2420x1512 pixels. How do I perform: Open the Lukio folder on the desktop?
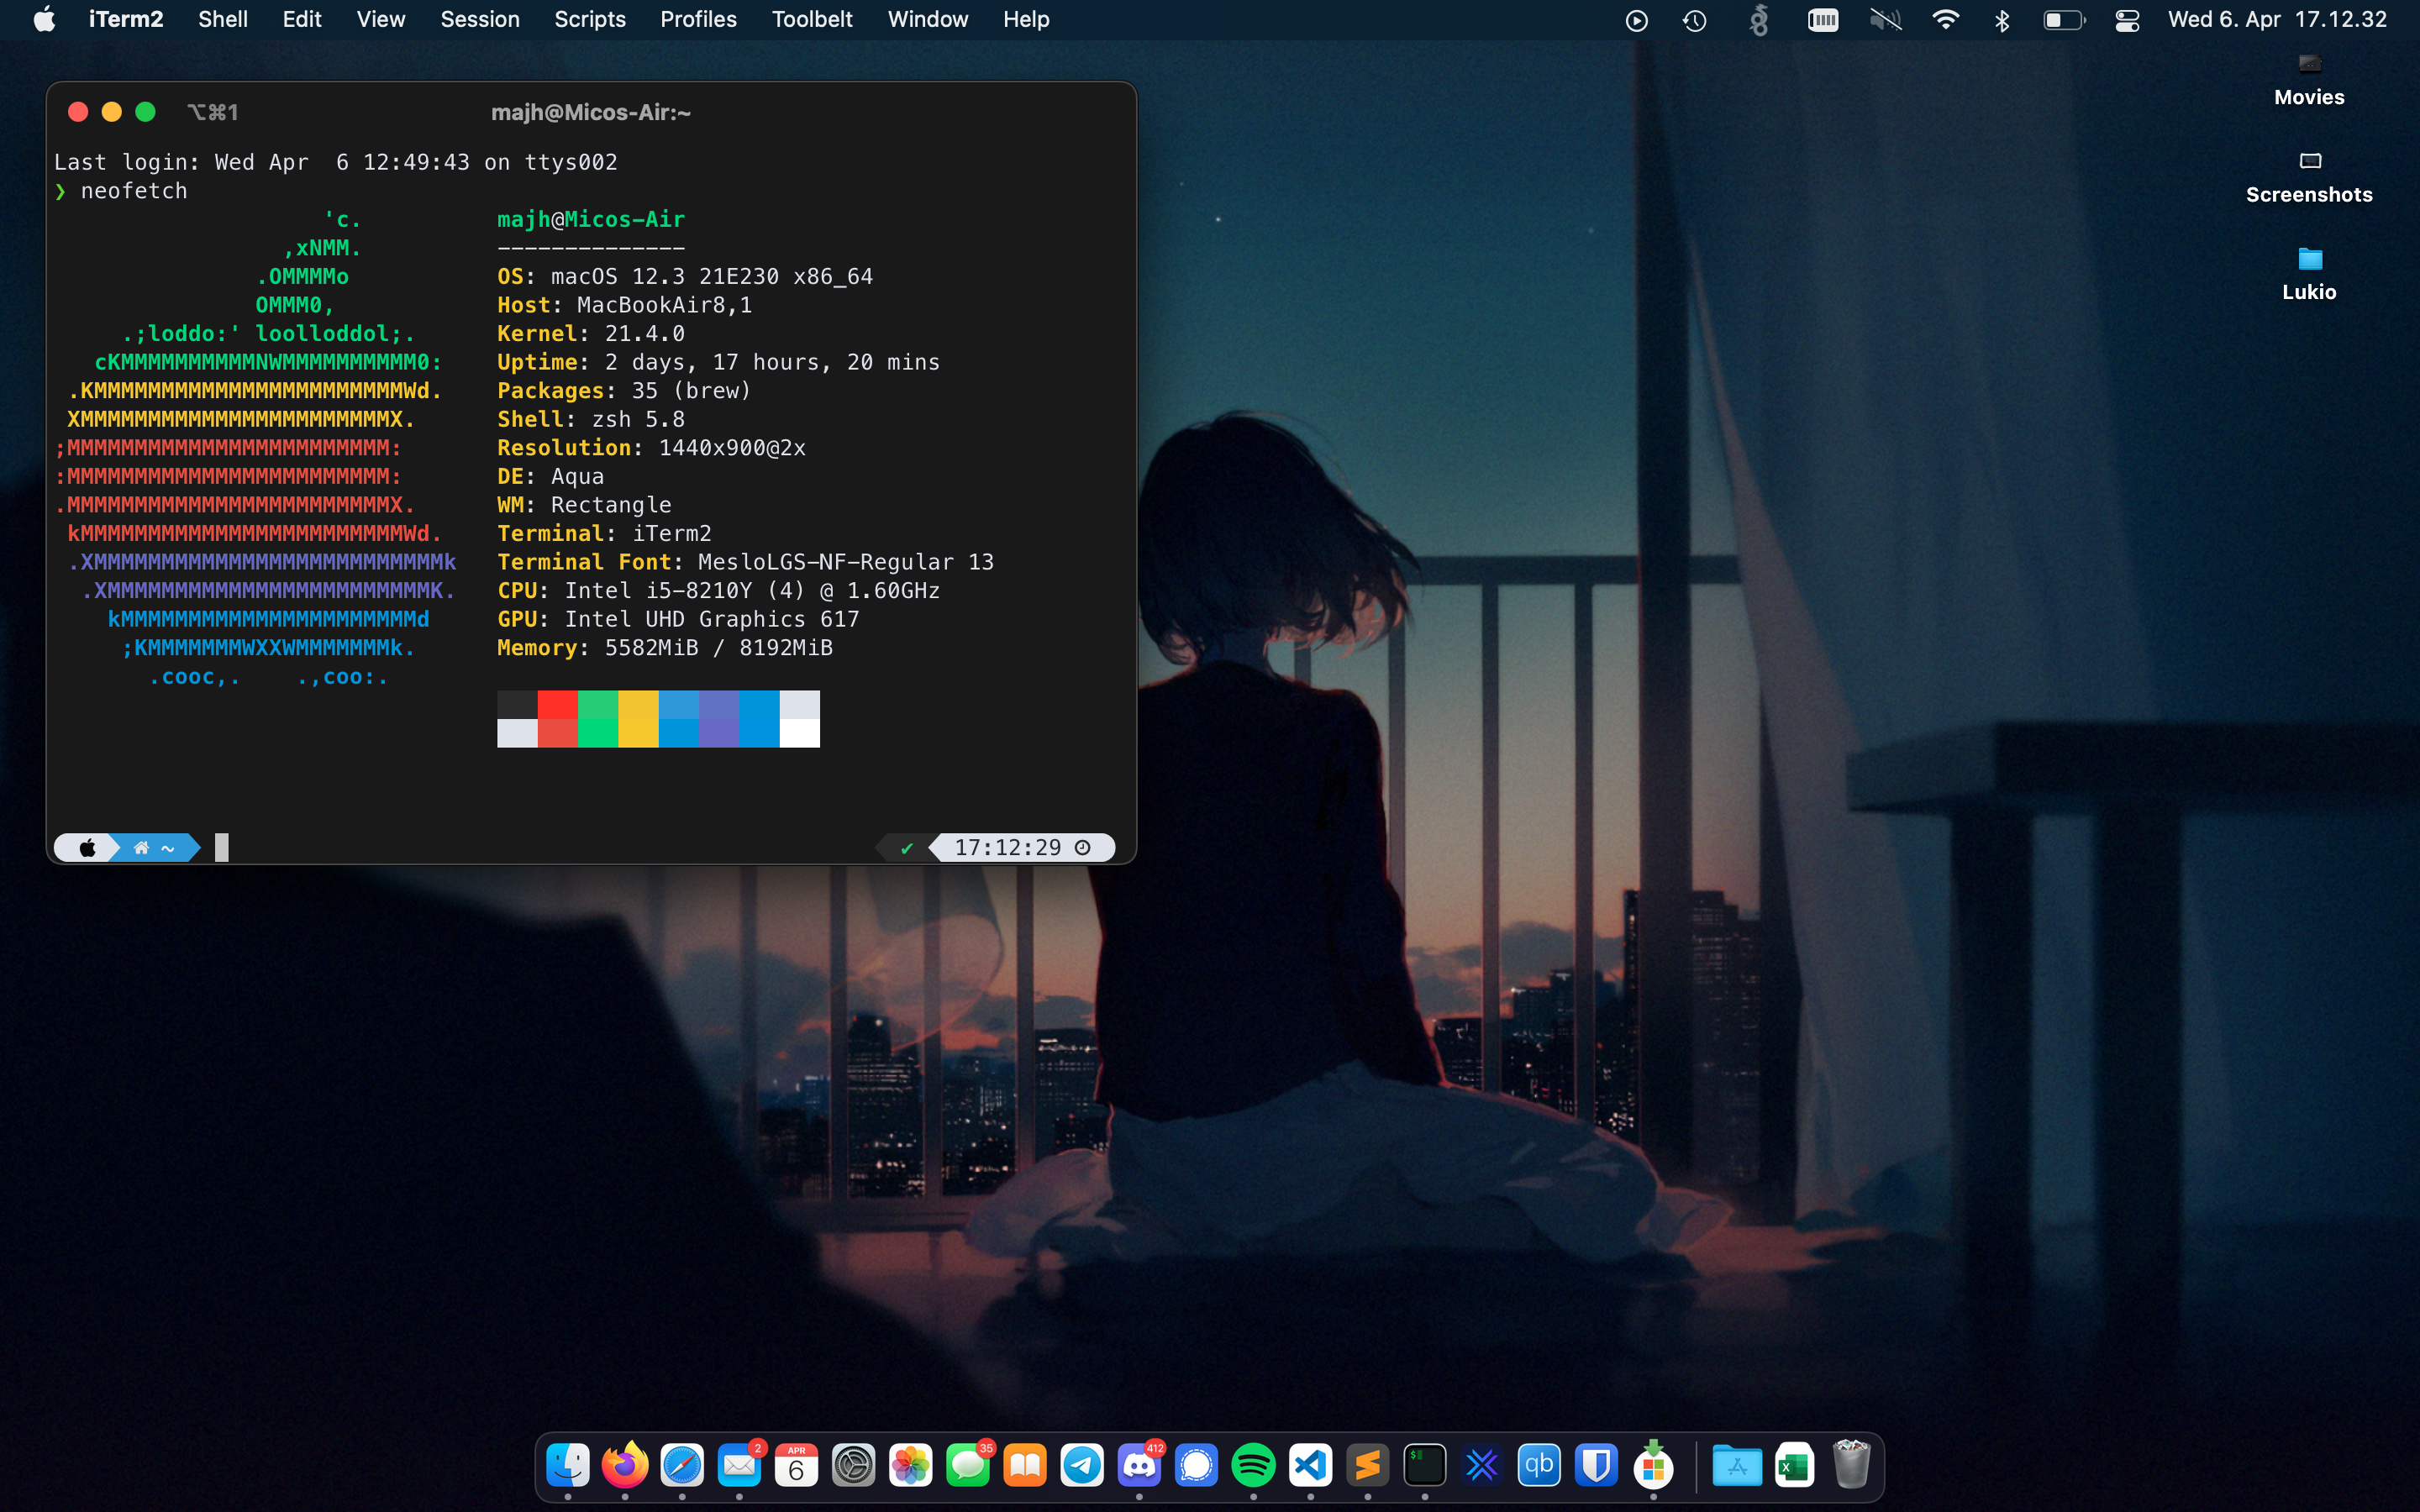coord(2309,260)
